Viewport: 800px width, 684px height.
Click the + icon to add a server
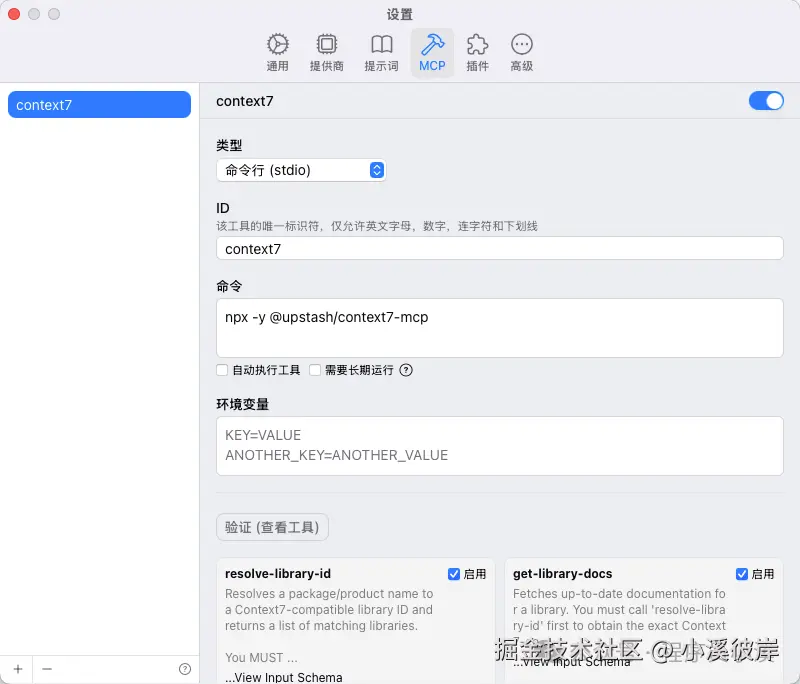click(x=17, y=668)
